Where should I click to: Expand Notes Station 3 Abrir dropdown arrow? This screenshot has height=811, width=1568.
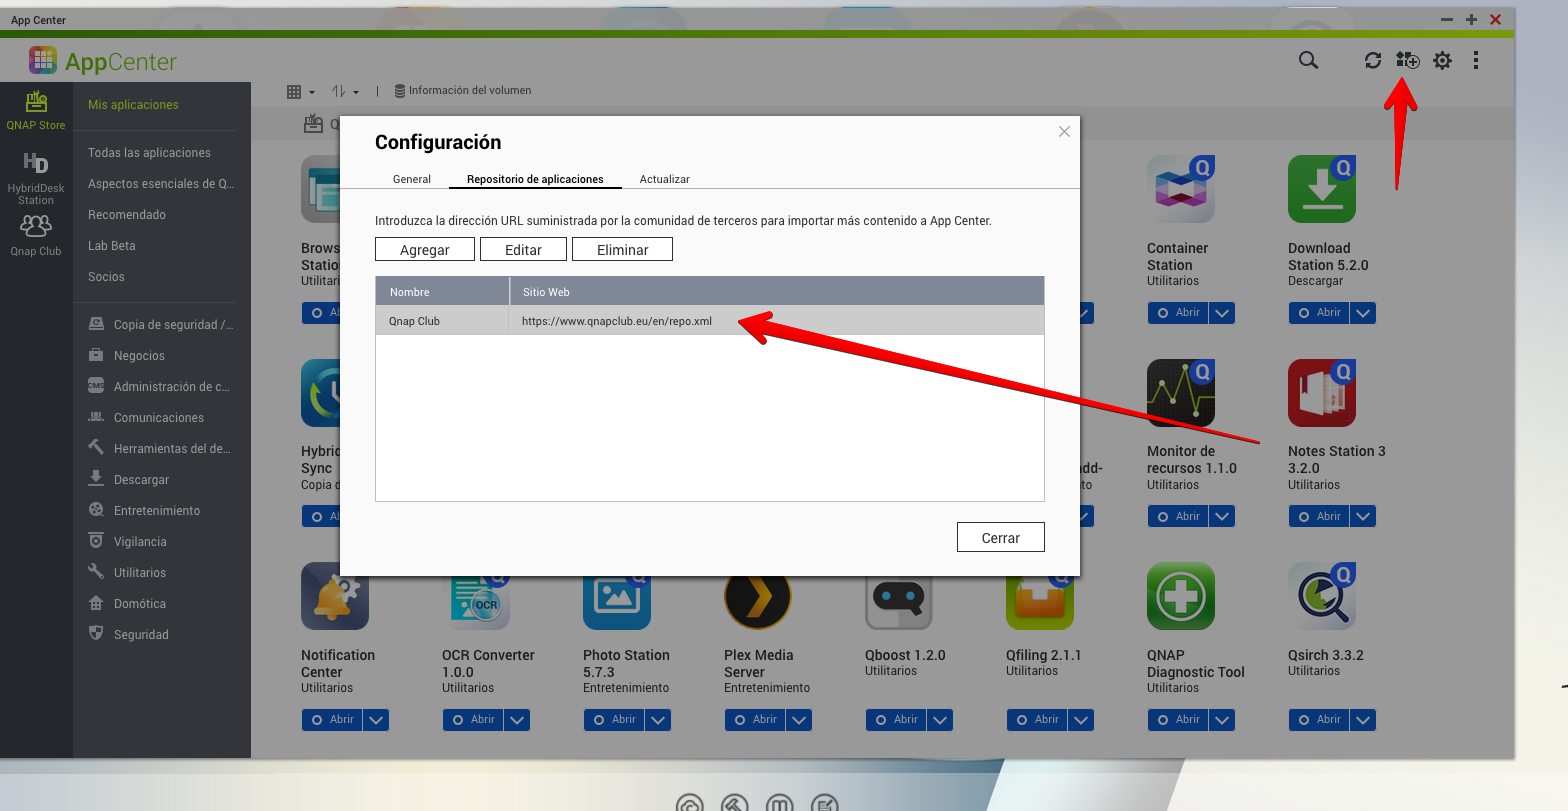1363,517
